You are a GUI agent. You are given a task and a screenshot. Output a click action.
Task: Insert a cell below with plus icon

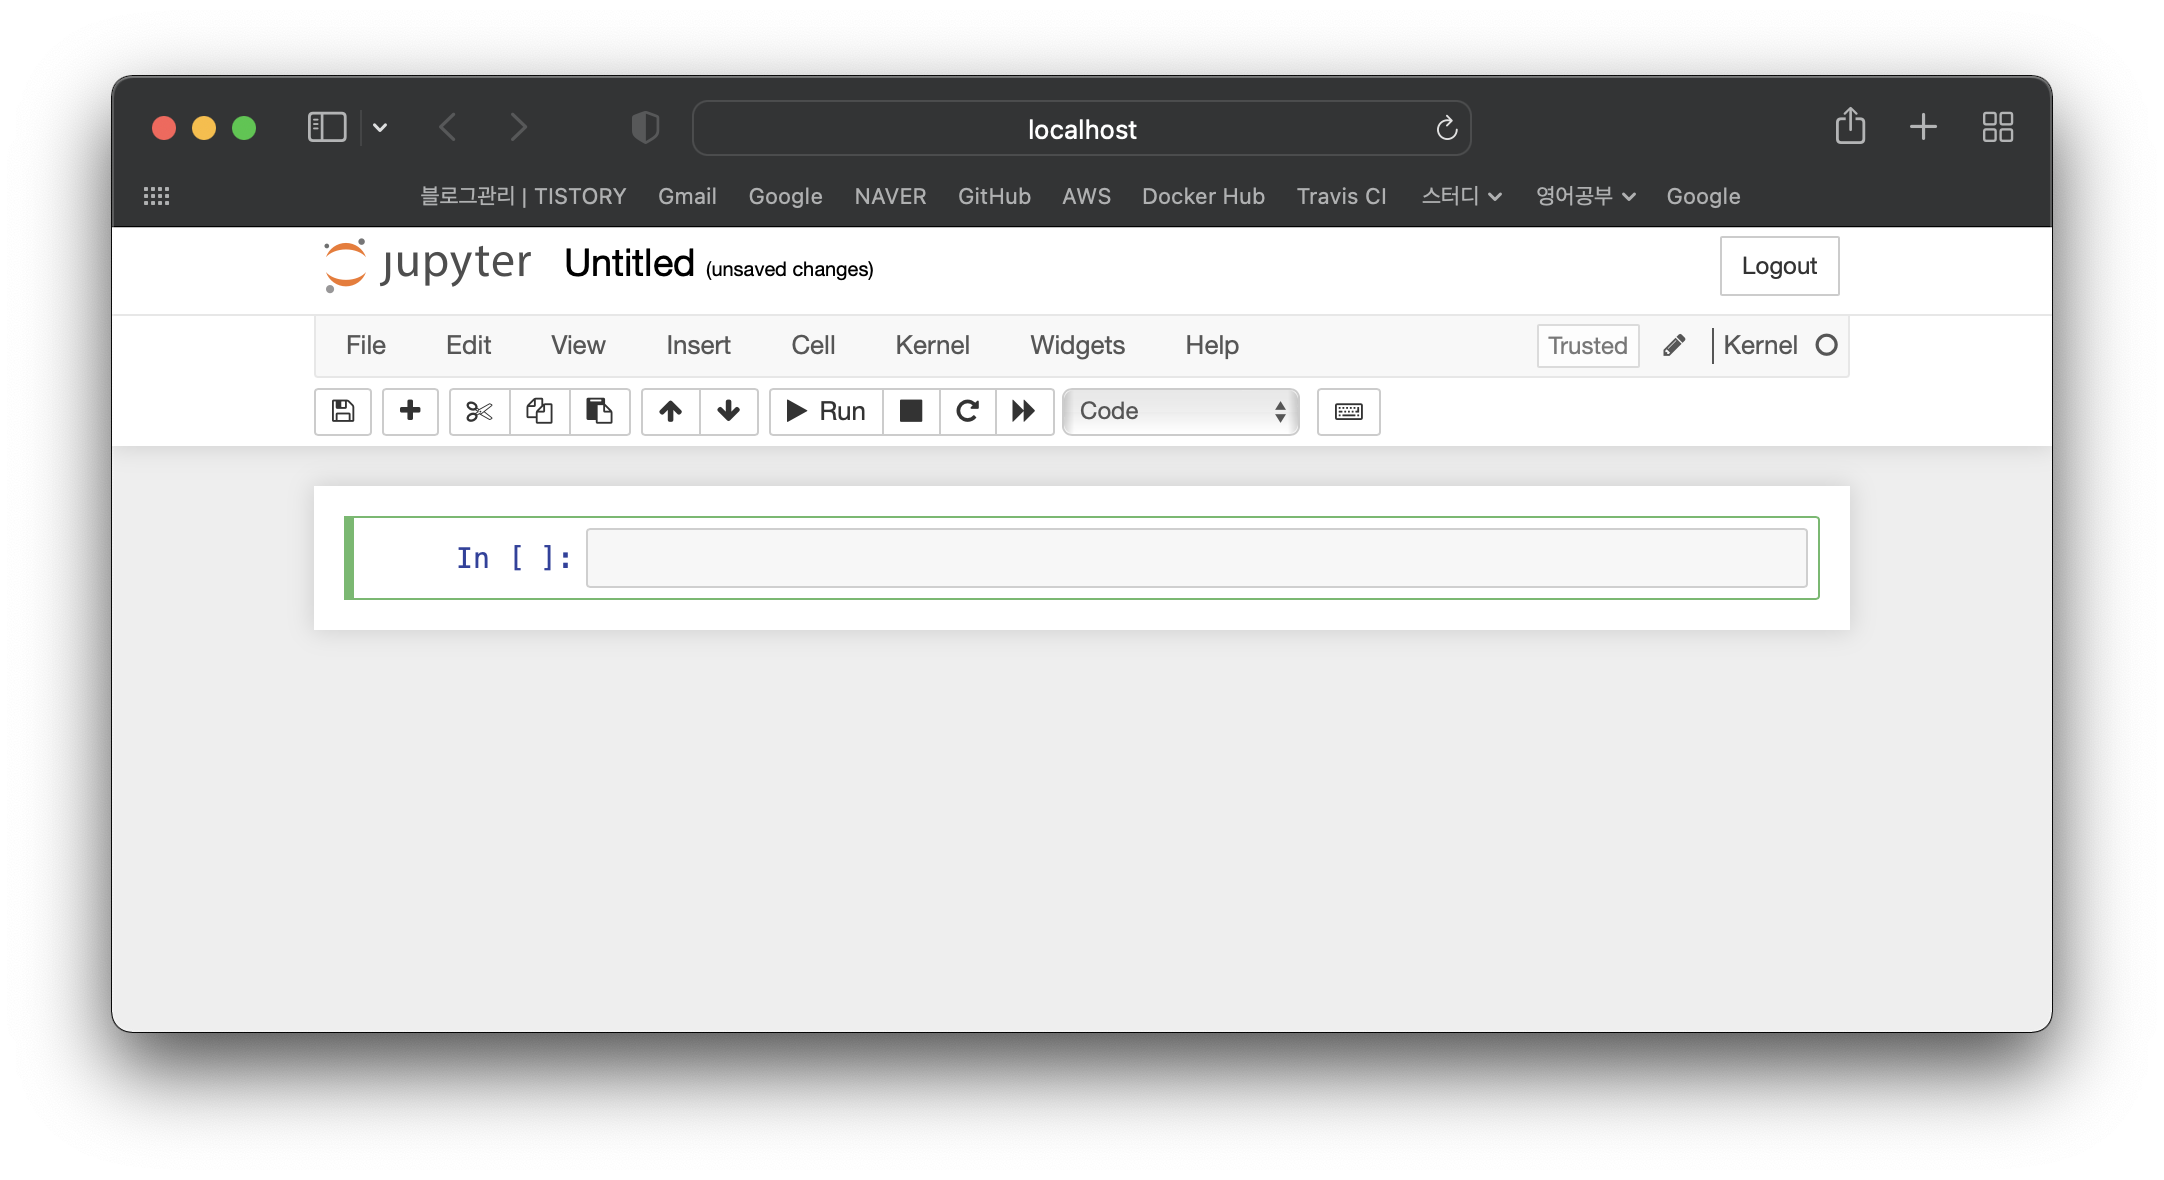point(410,411)
